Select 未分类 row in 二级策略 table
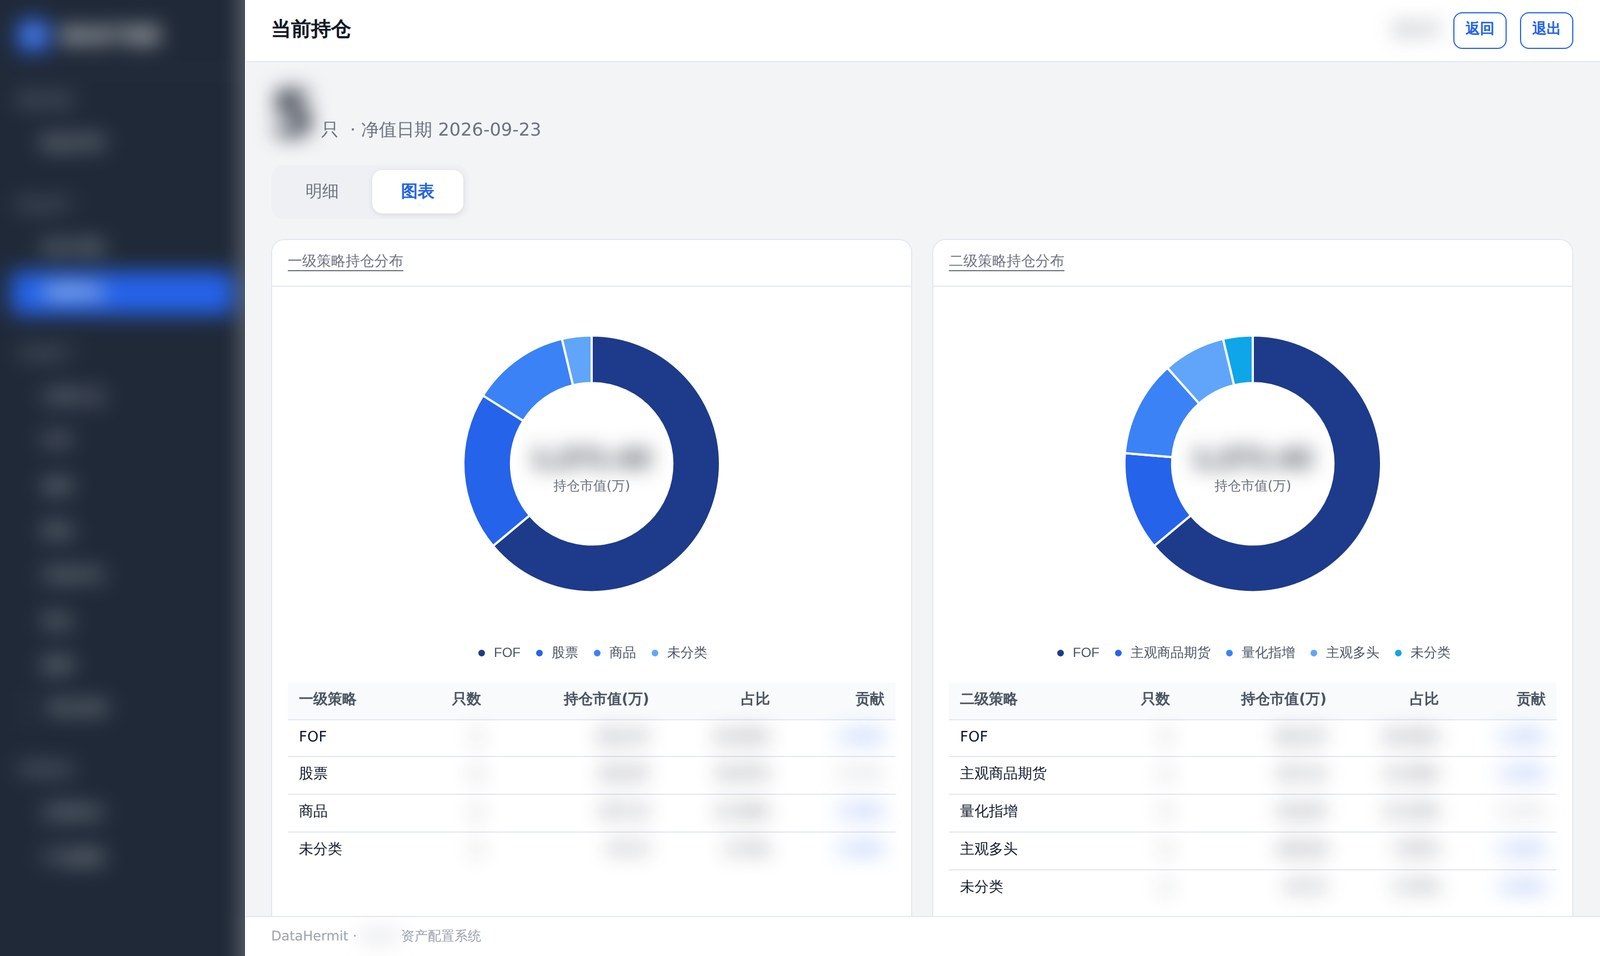Screen dimensions: 1600x956 [1252, 887]
